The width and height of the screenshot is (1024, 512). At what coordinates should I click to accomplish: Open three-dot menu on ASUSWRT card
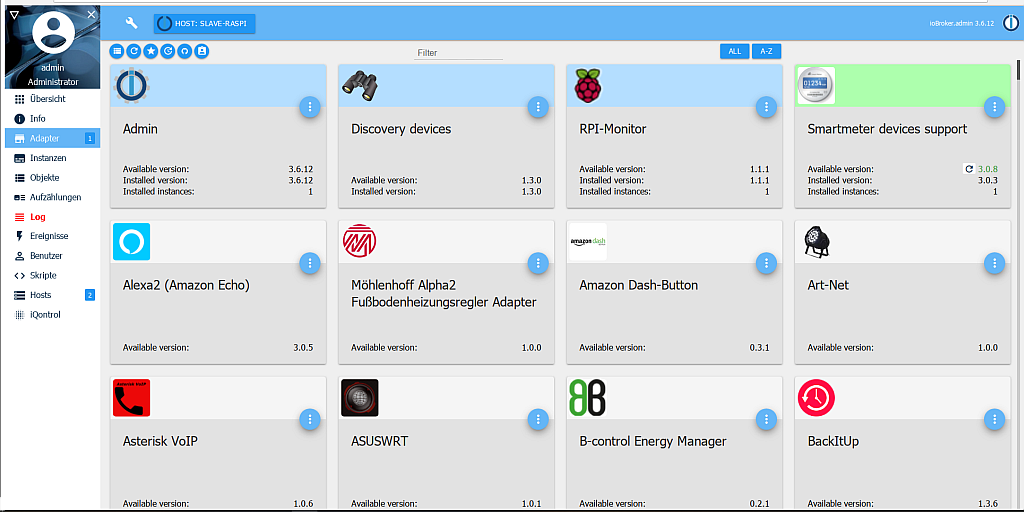click(x=537, y=419)
